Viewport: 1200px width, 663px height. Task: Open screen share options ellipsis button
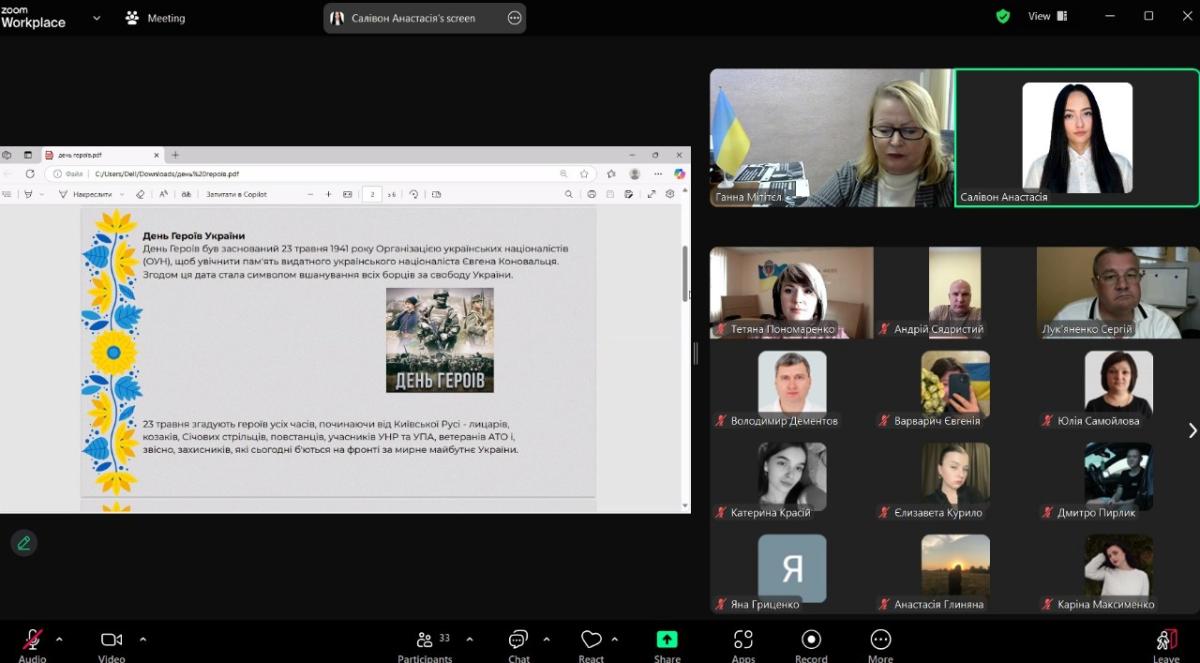[x=514, y=18]
